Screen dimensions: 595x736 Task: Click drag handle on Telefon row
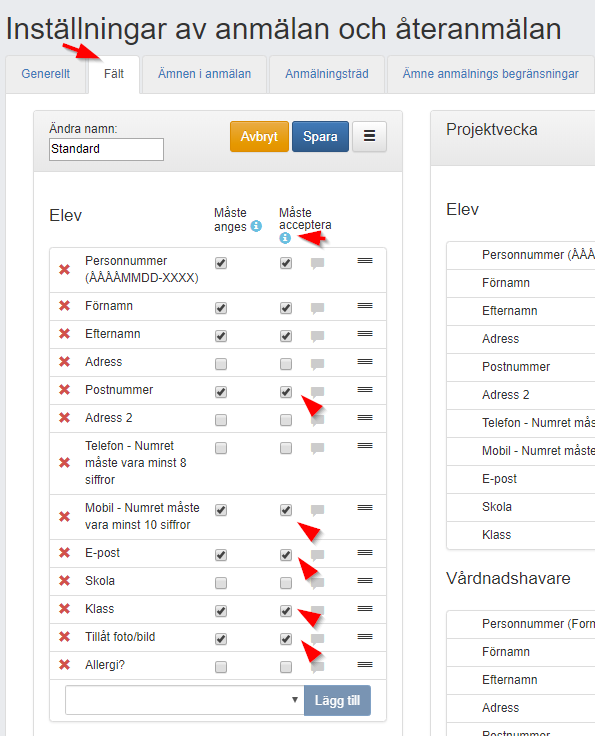point(365,445)
